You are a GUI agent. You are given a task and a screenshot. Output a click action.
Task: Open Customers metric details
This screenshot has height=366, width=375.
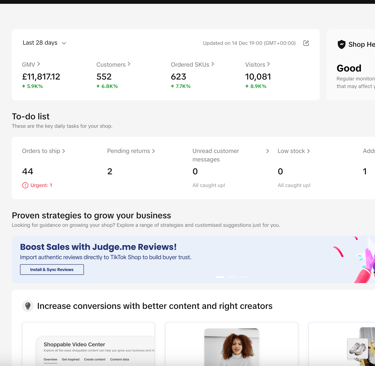pyautogui.click(x=113, y=64)
